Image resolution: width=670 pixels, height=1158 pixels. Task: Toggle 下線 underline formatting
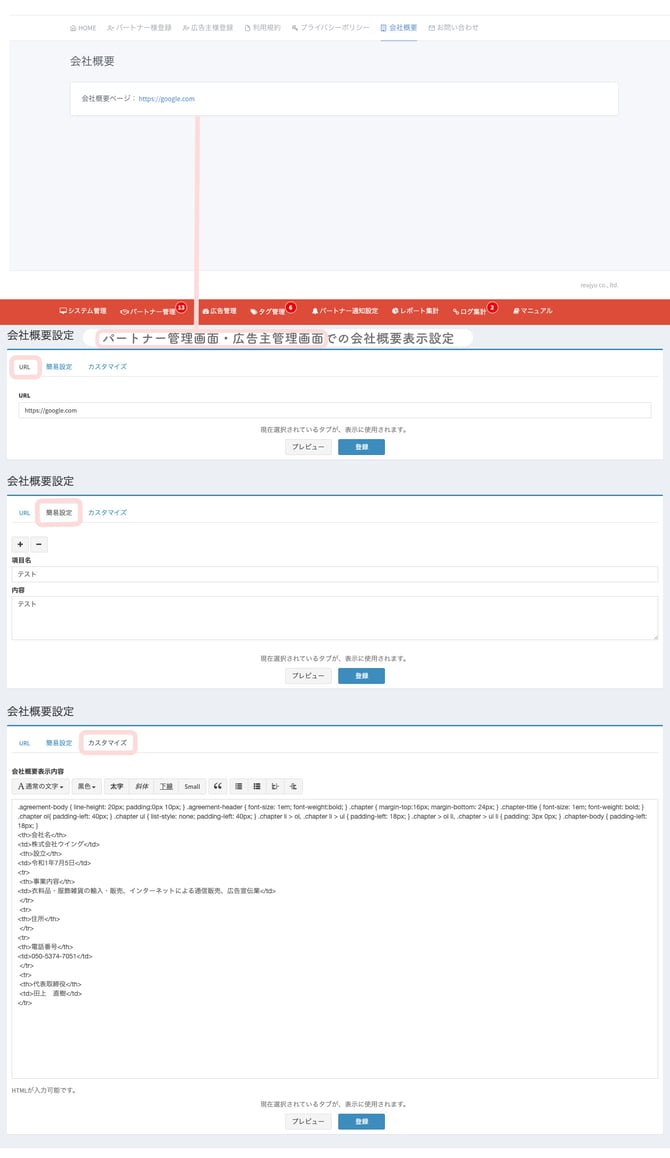click(167, 787)
